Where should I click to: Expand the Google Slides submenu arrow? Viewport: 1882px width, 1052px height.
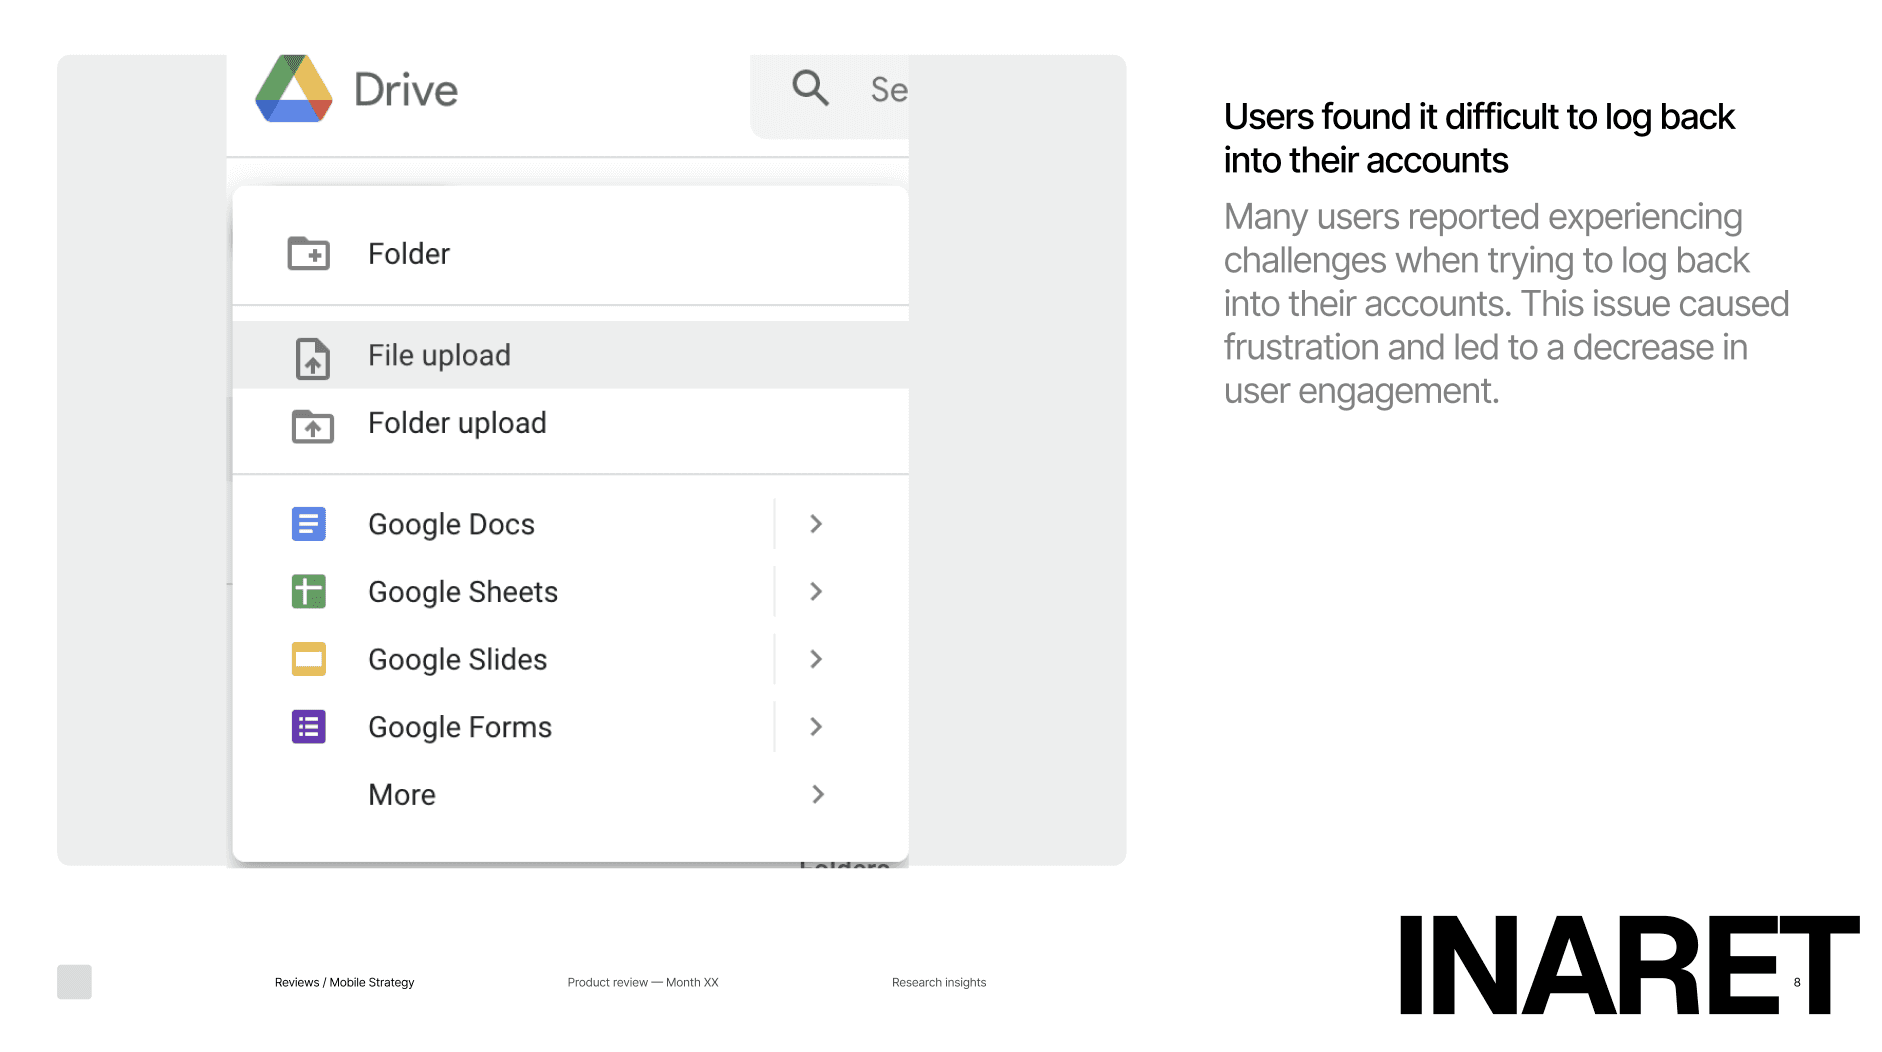[816, 659]
